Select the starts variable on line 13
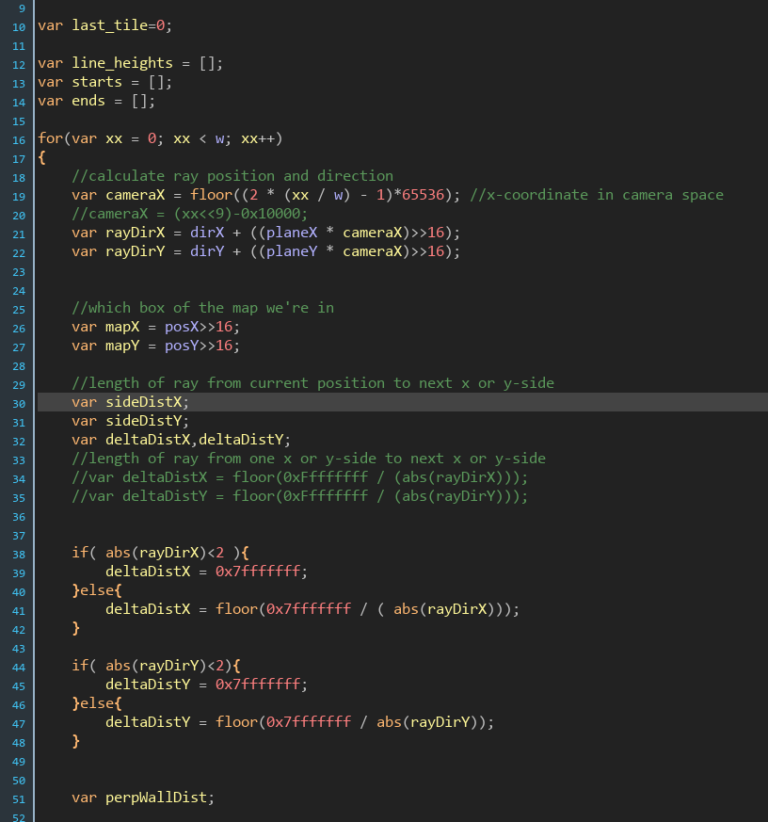The width and height of the screenshot is (768, 822). coord(97,82)
